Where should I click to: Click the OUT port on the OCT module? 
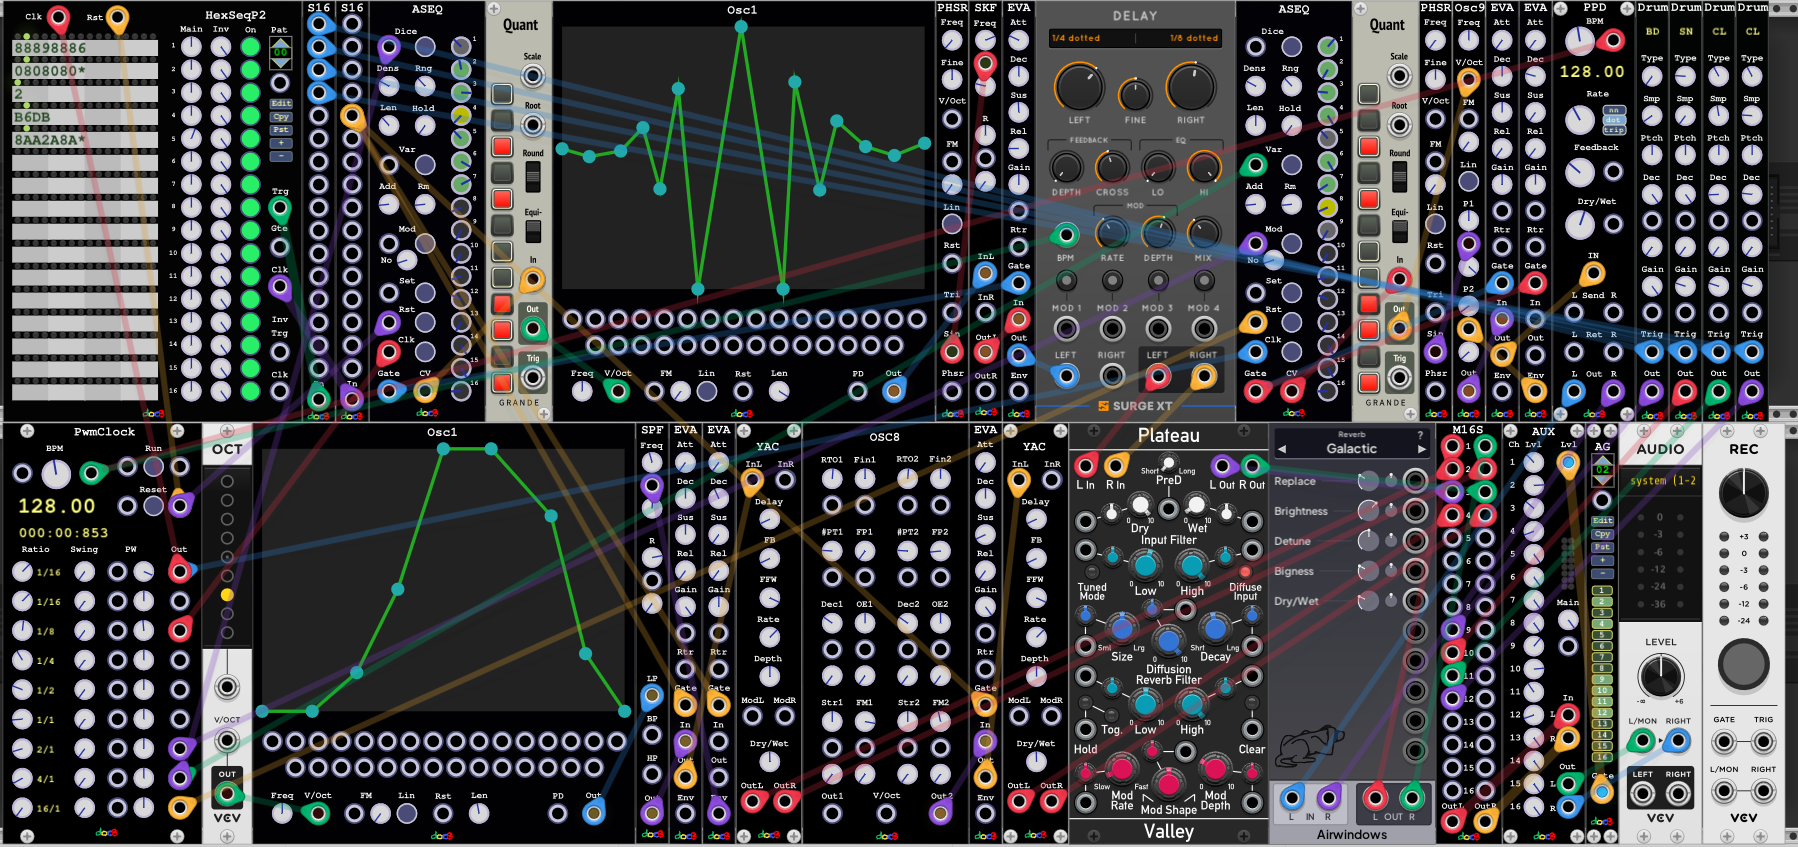pos(227,793)
